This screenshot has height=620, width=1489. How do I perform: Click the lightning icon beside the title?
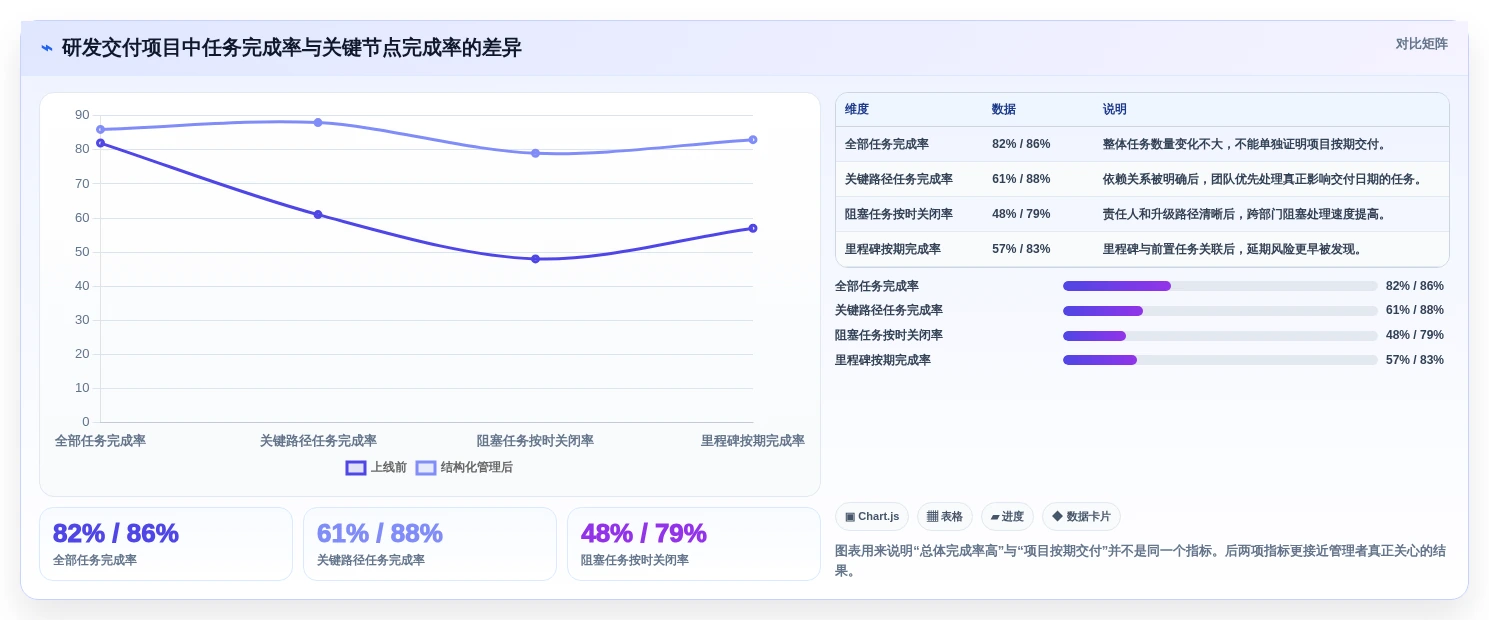pyautogui.click(x=47, y=48)
